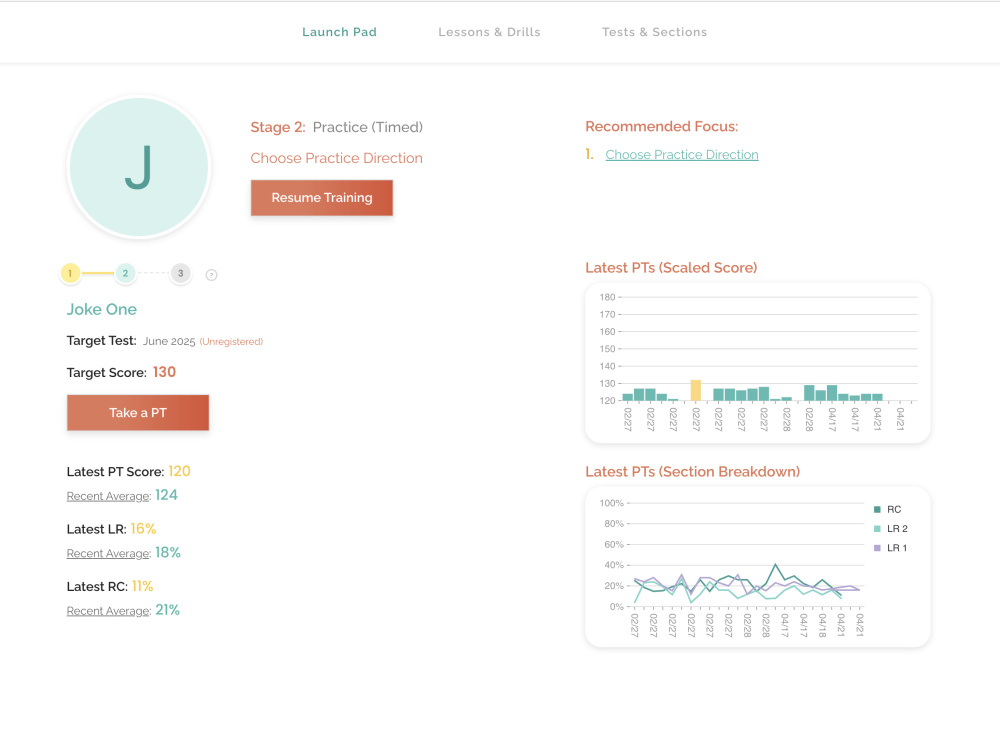Click Latest PTs (Scaled Score) heading
Image resolution: width=1000 pixels, height=750 pixels.
(671, 268)
